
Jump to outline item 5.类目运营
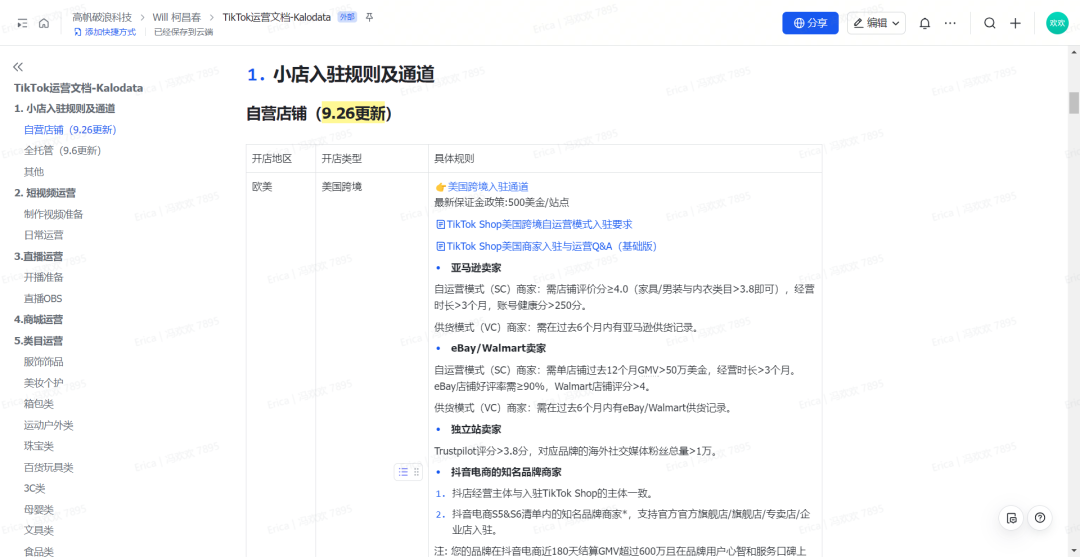tap(39, 341)
